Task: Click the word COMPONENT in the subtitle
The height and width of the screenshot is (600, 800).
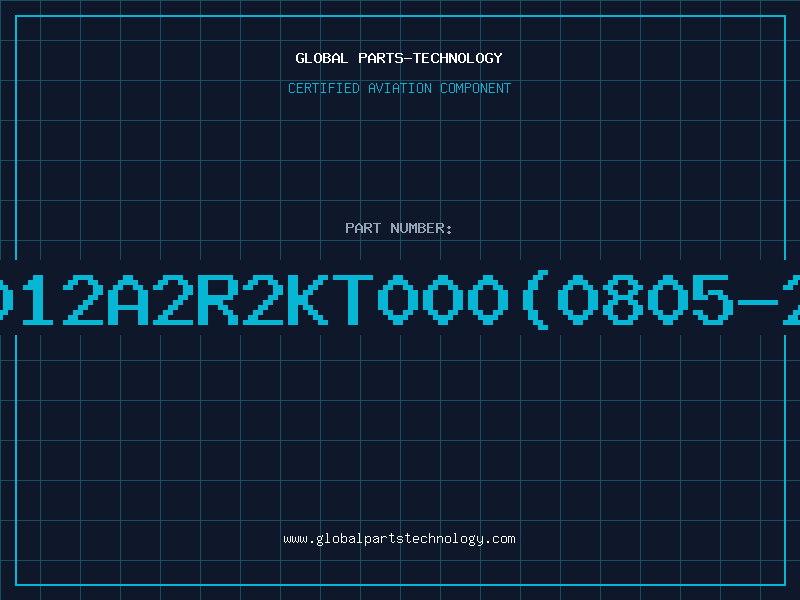Action: pos(475,88)
